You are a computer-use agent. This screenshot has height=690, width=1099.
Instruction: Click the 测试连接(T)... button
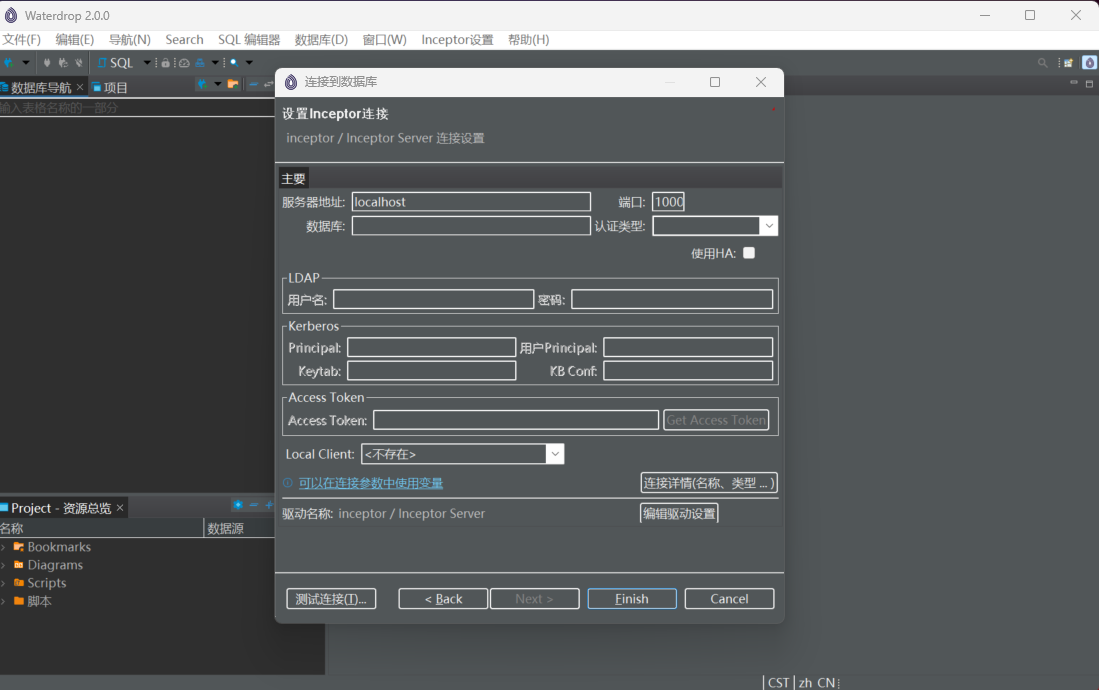point(331,599)
